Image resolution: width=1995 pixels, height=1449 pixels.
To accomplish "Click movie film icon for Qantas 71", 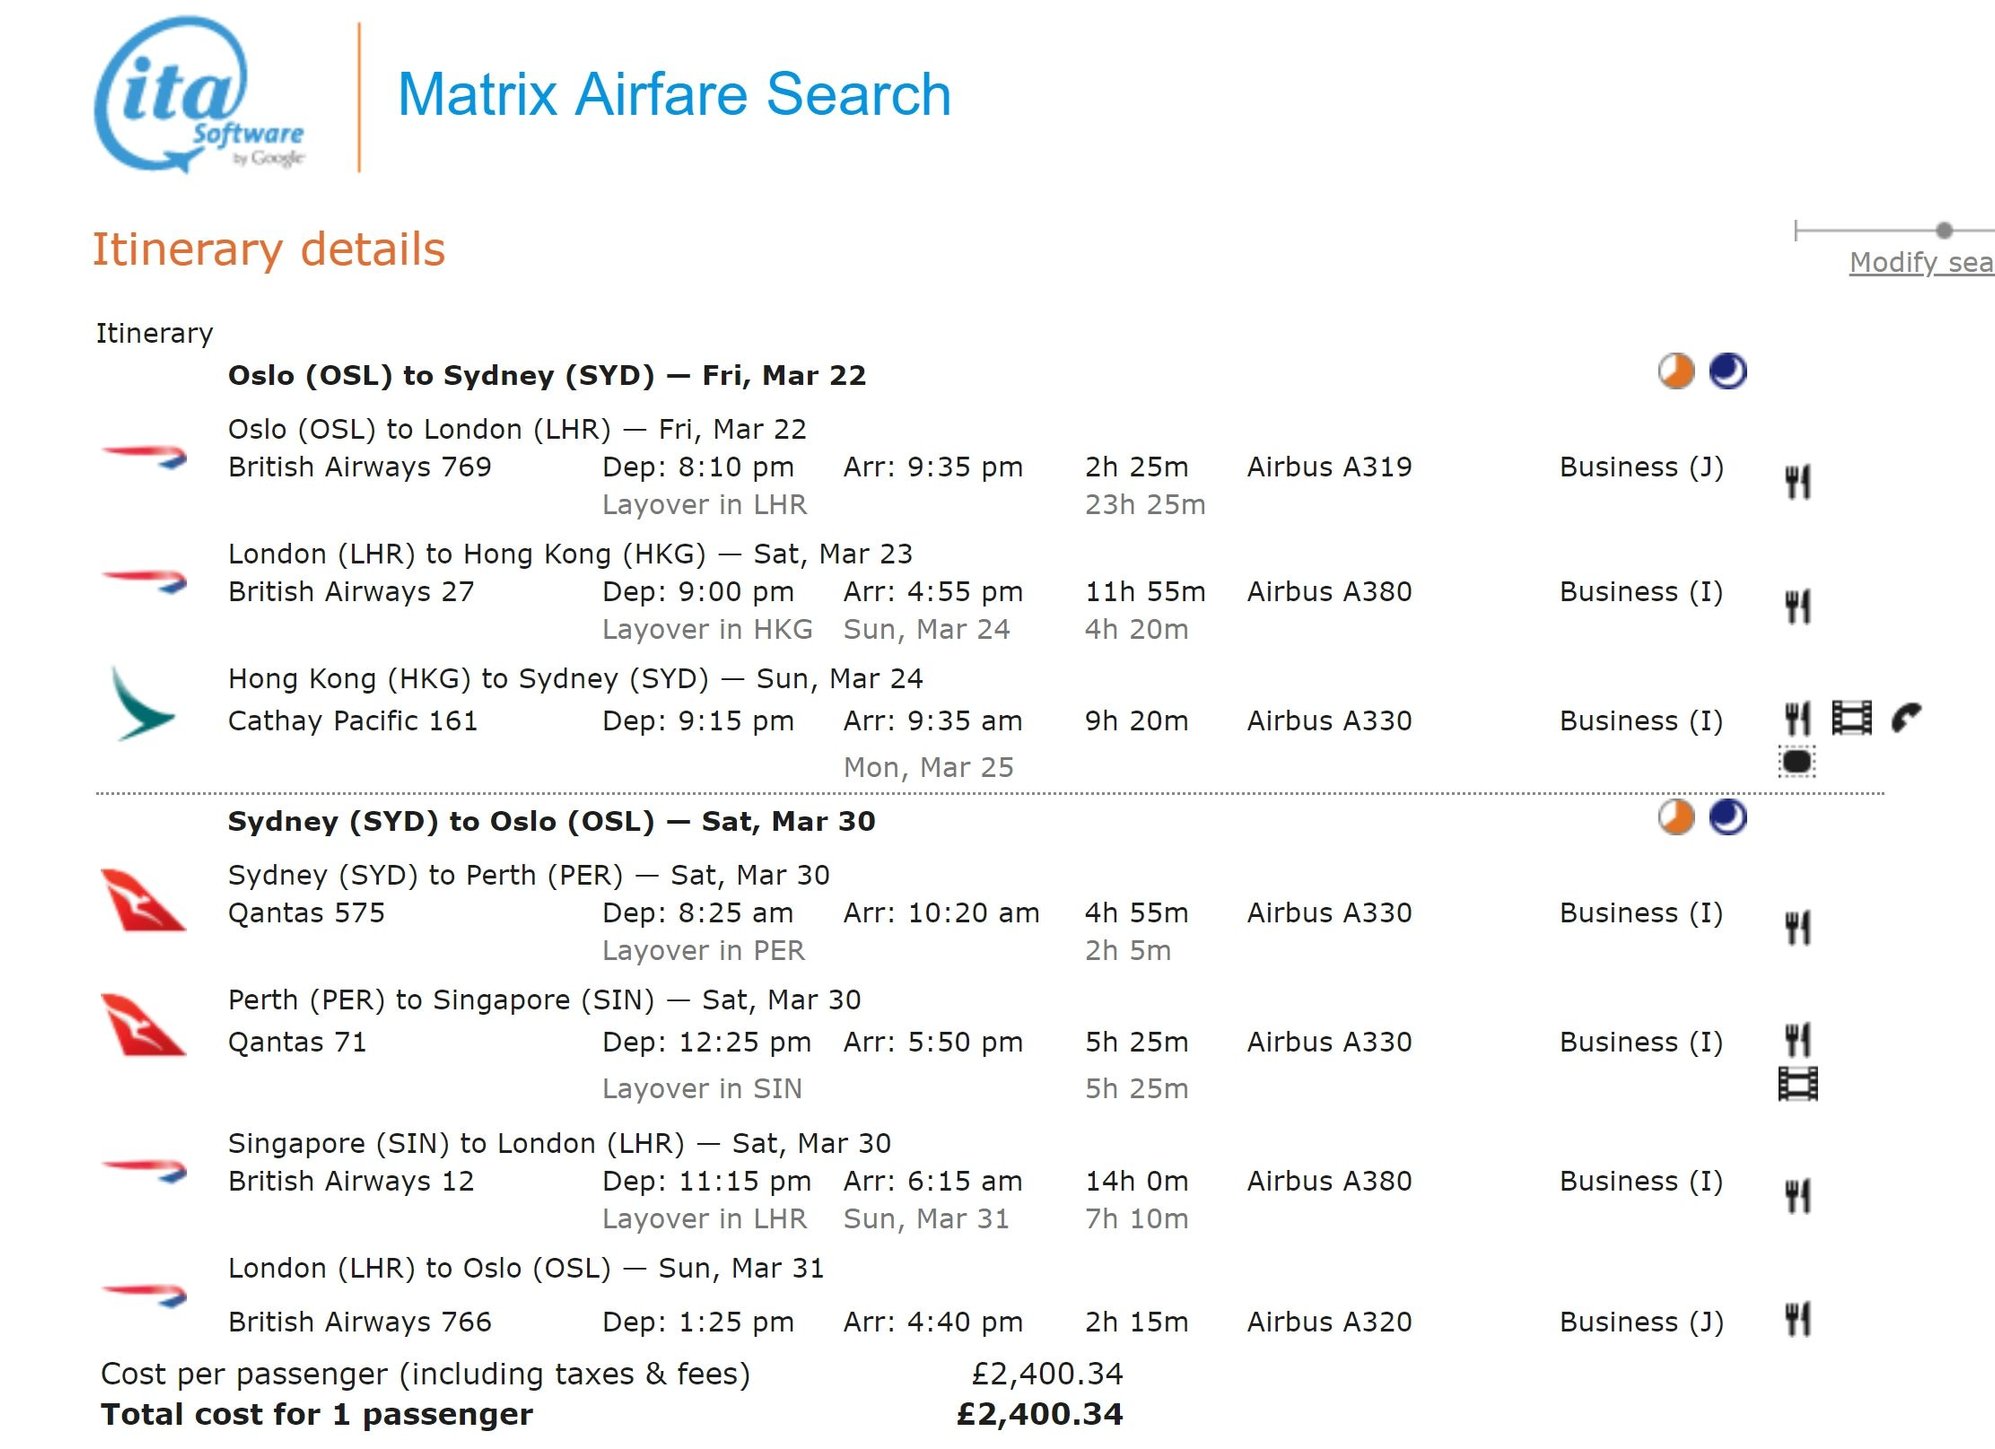I will pyautogui.click(x=1798, y=1084).
